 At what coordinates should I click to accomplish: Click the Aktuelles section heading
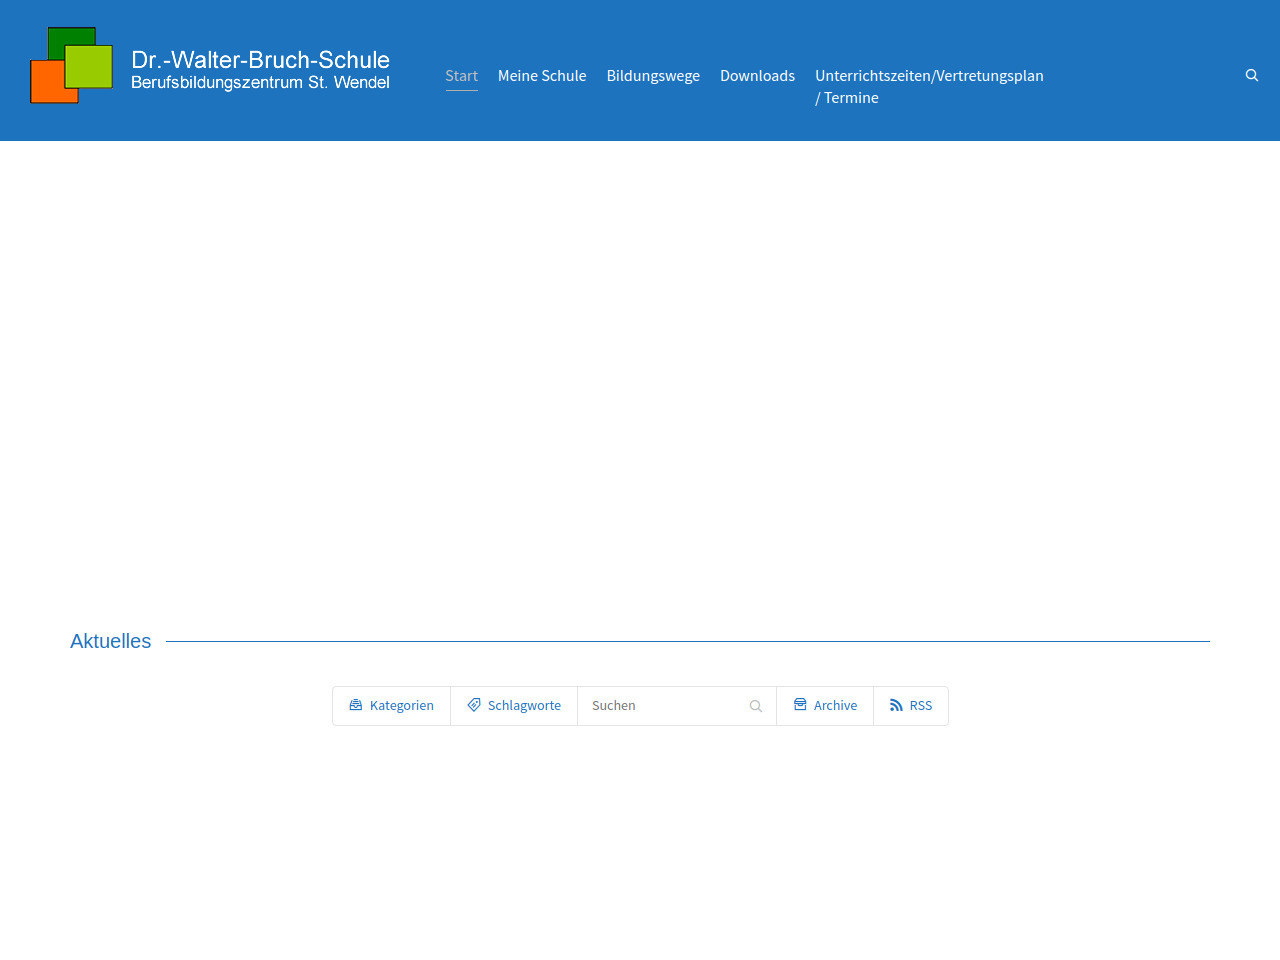click(110, 641)
